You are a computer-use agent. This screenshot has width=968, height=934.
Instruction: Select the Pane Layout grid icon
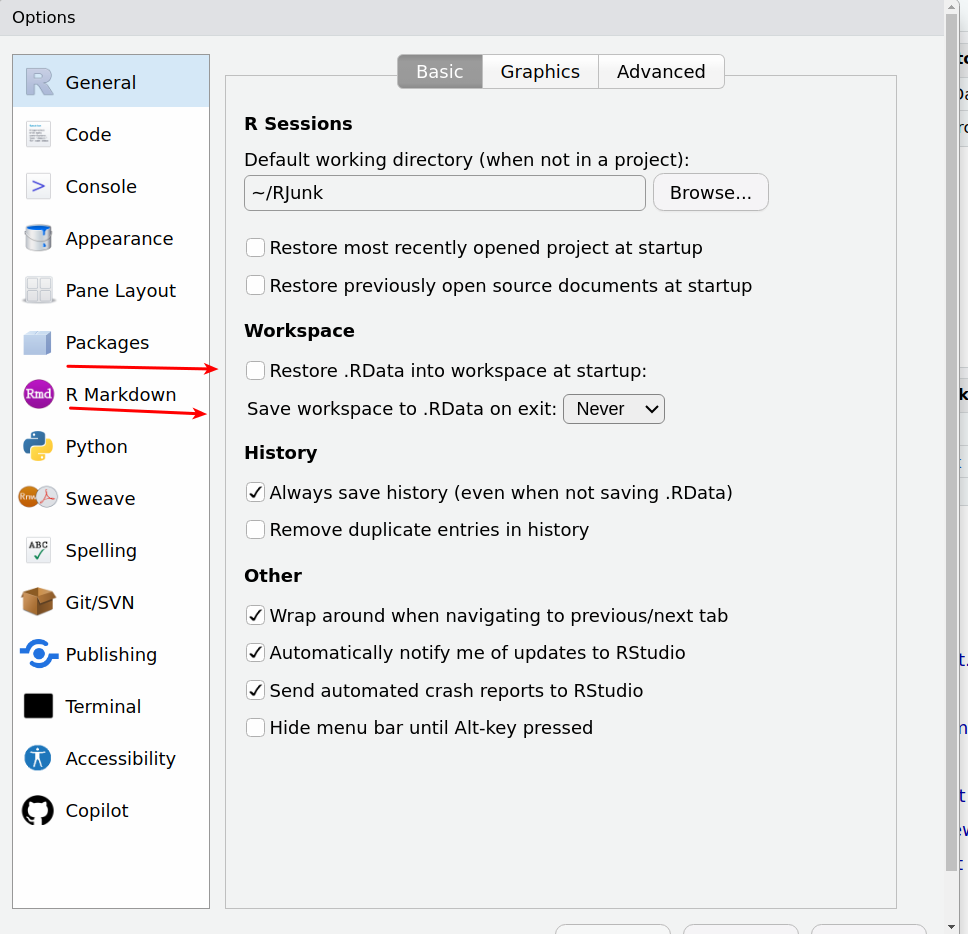[39, 290]
